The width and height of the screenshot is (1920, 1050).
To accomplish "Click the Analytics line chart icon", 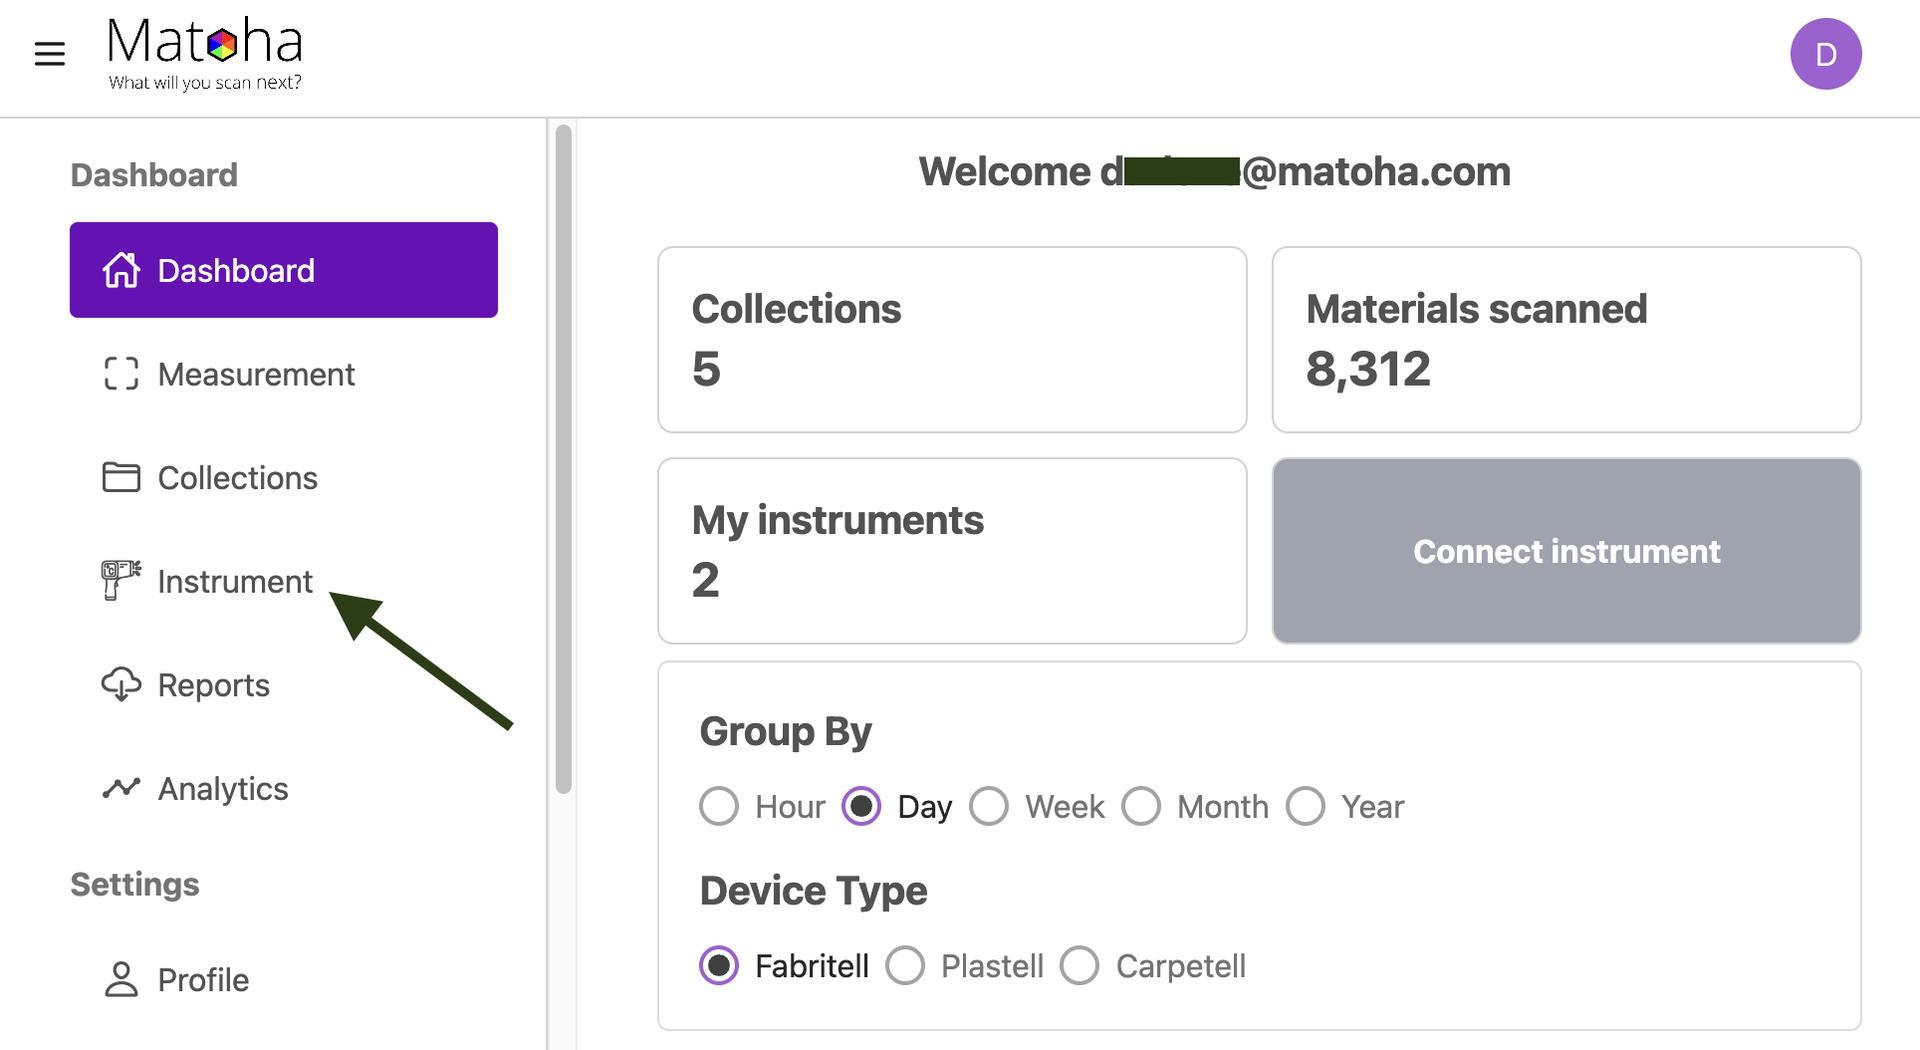I will (x=121, y=788).
